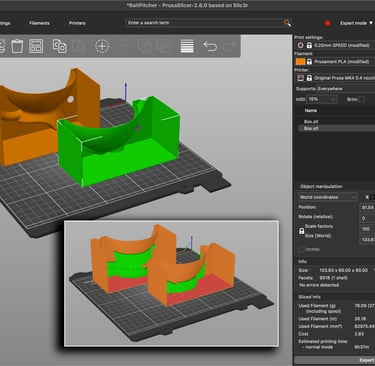Click the Name column header

(311, 110)
